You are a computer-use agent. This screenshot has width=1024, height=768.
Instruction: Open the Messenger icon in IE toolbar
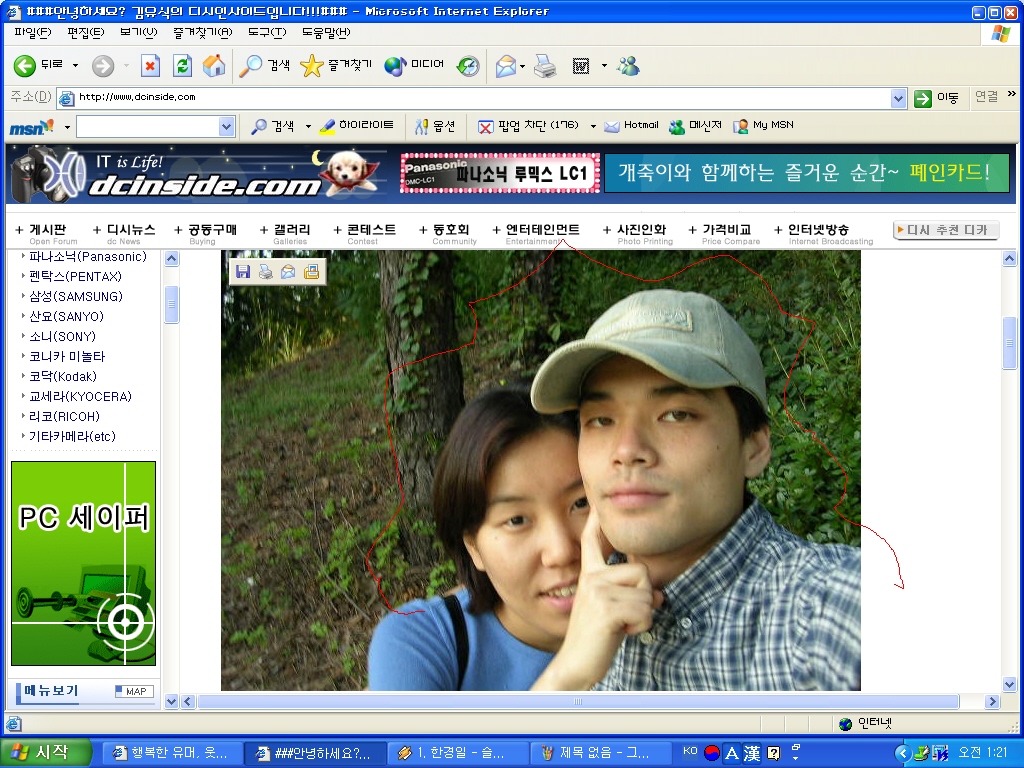629,66
